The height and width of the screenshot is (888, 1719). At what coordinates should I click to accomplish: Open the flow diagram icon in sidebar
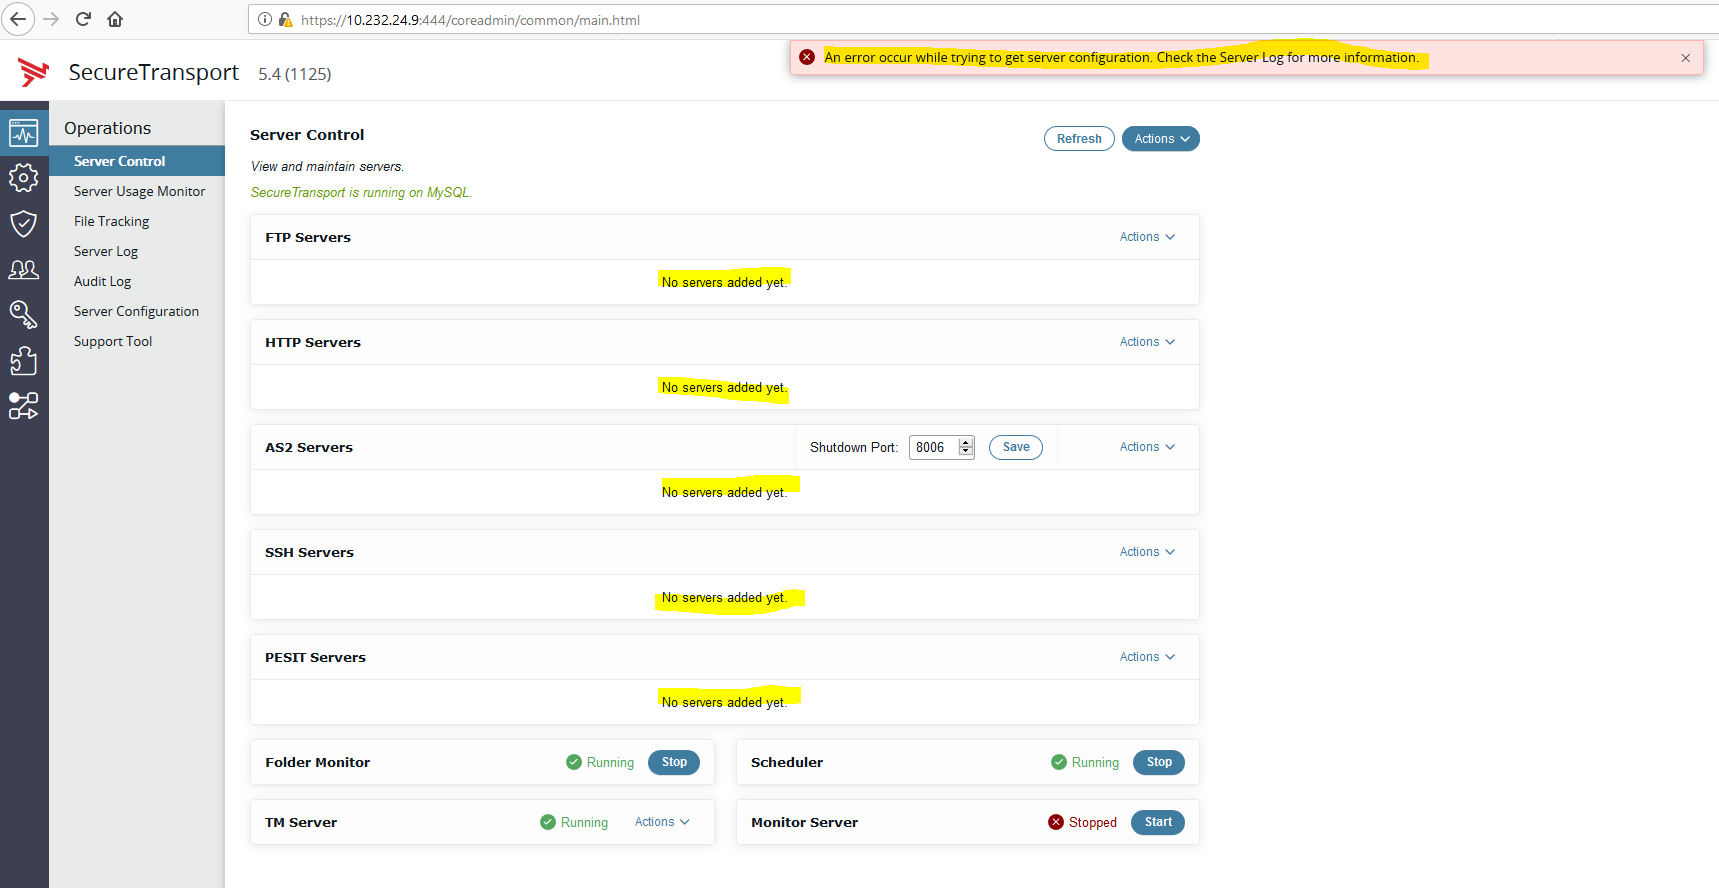point(24,405)
